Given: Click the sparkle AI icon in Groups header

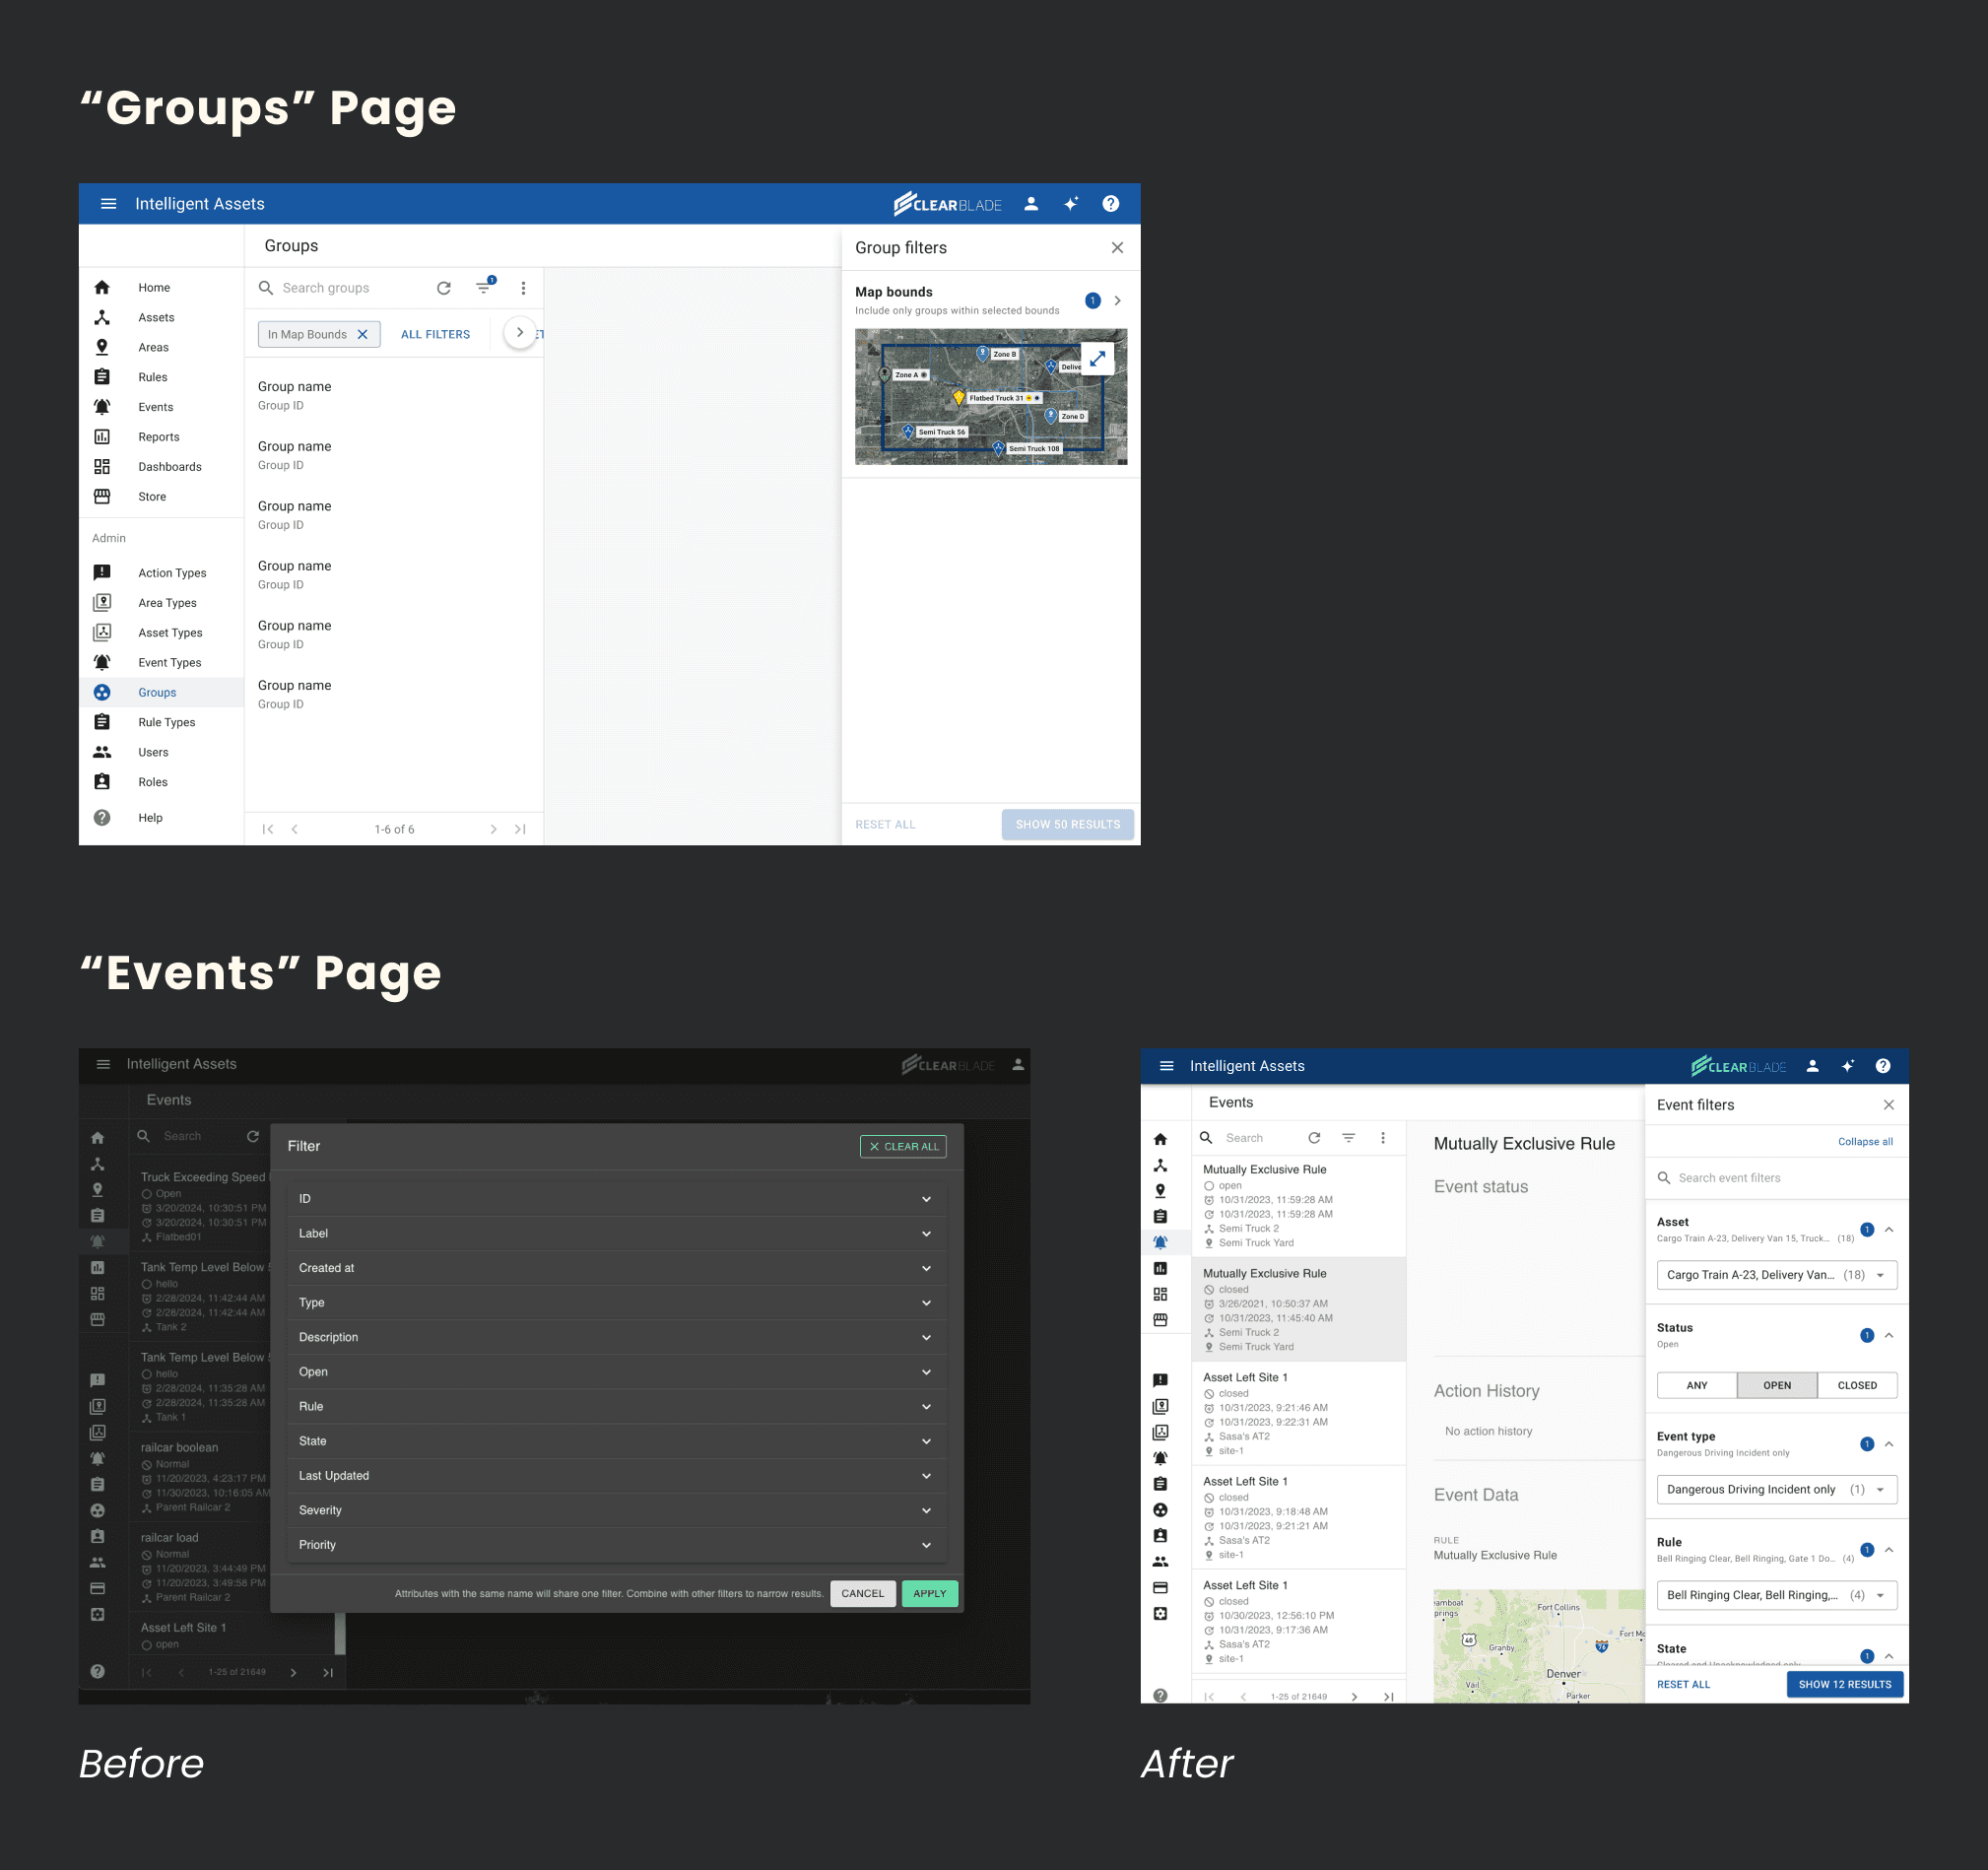Looking at the screenshot, I should pyautogui.click(x=1070, y=204).
